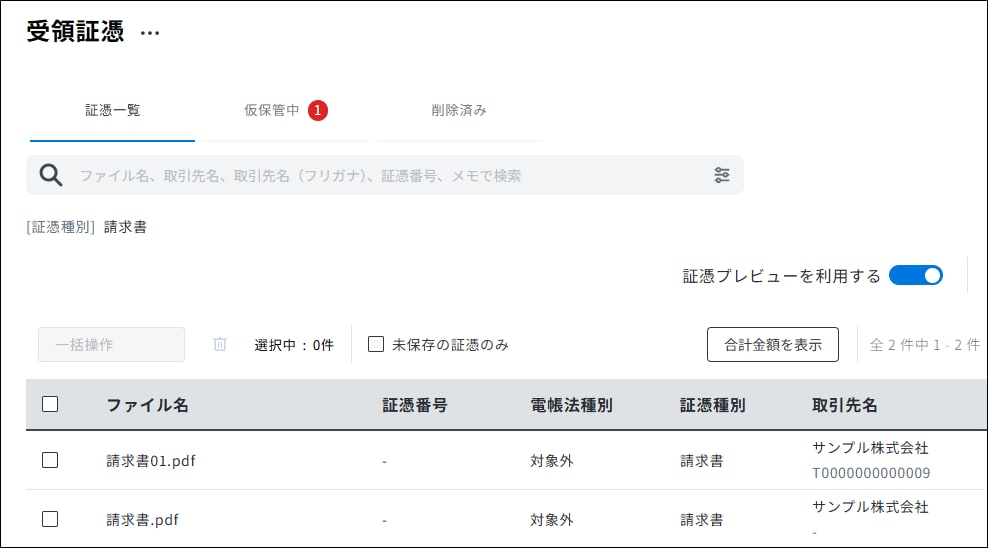Turn off the 証憑プレビューを利用する switch
988x548 pixels.
[x=916, y=276]
